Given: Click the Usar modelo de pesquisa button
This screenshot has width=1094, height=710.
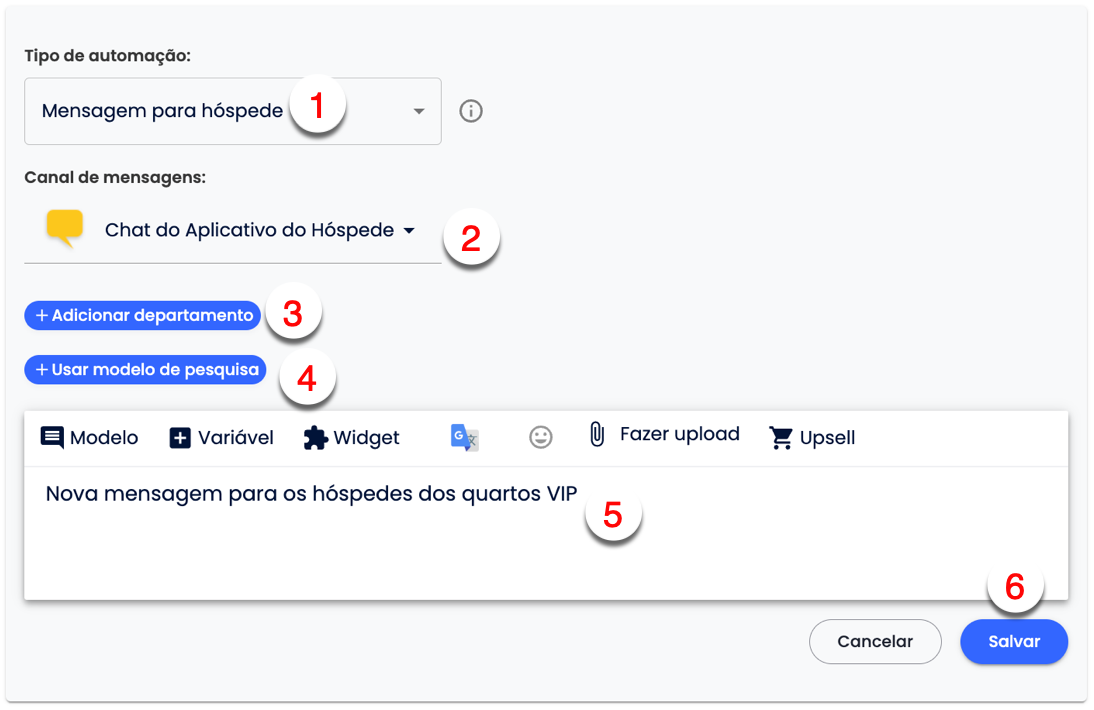Looking at the screenshot, I should point(146,370).
